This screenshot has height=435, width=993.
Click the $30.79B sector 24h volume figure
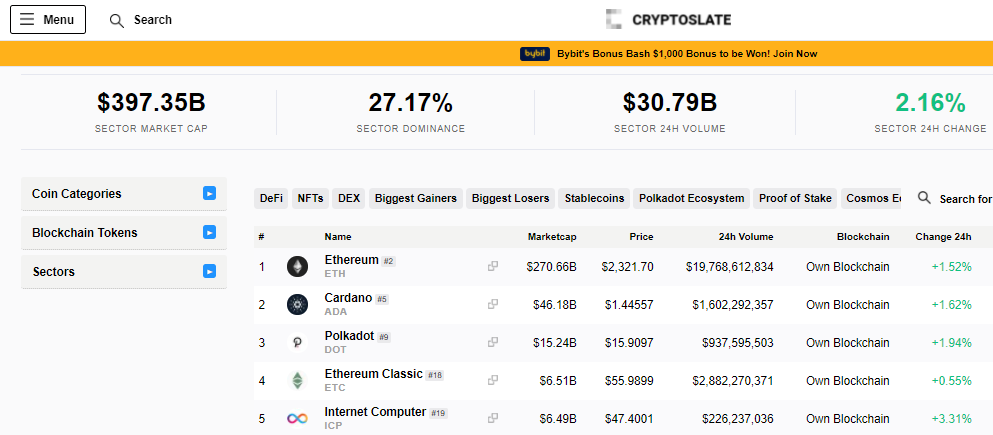pyautogui.click(x=670, y=103)
